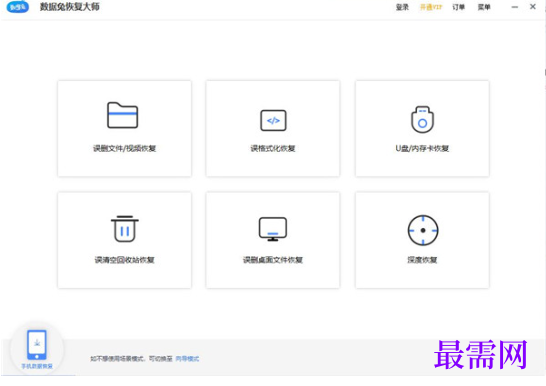Open the phone data recovery icon
Viewport: 546px width, 386px height.
(37, 345)
